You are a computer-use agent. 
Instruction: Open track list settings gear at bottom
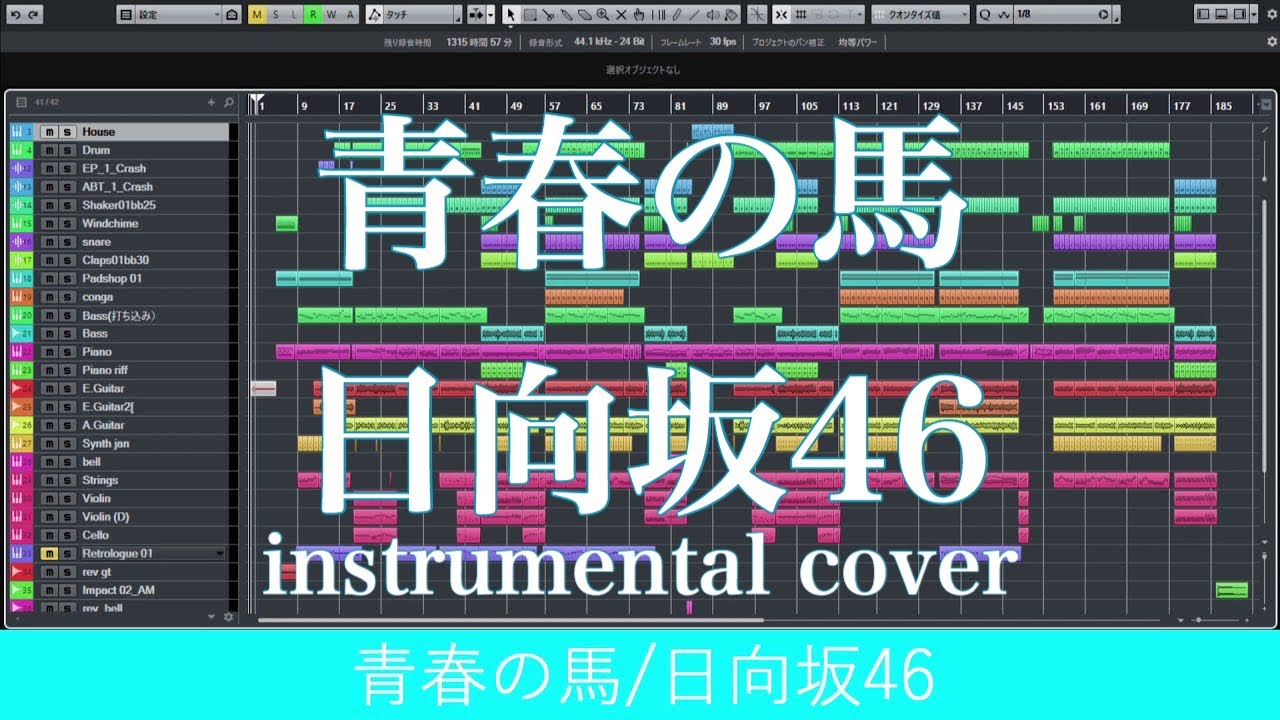point(228,617)
